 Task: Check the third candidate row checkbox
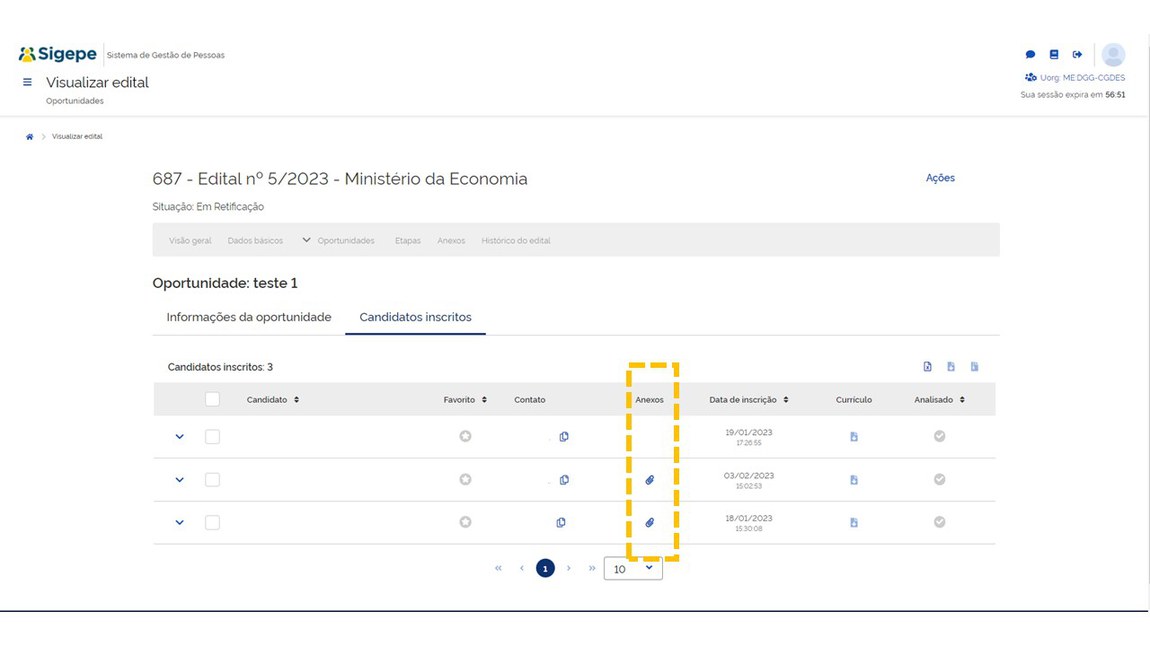(212, 522)
